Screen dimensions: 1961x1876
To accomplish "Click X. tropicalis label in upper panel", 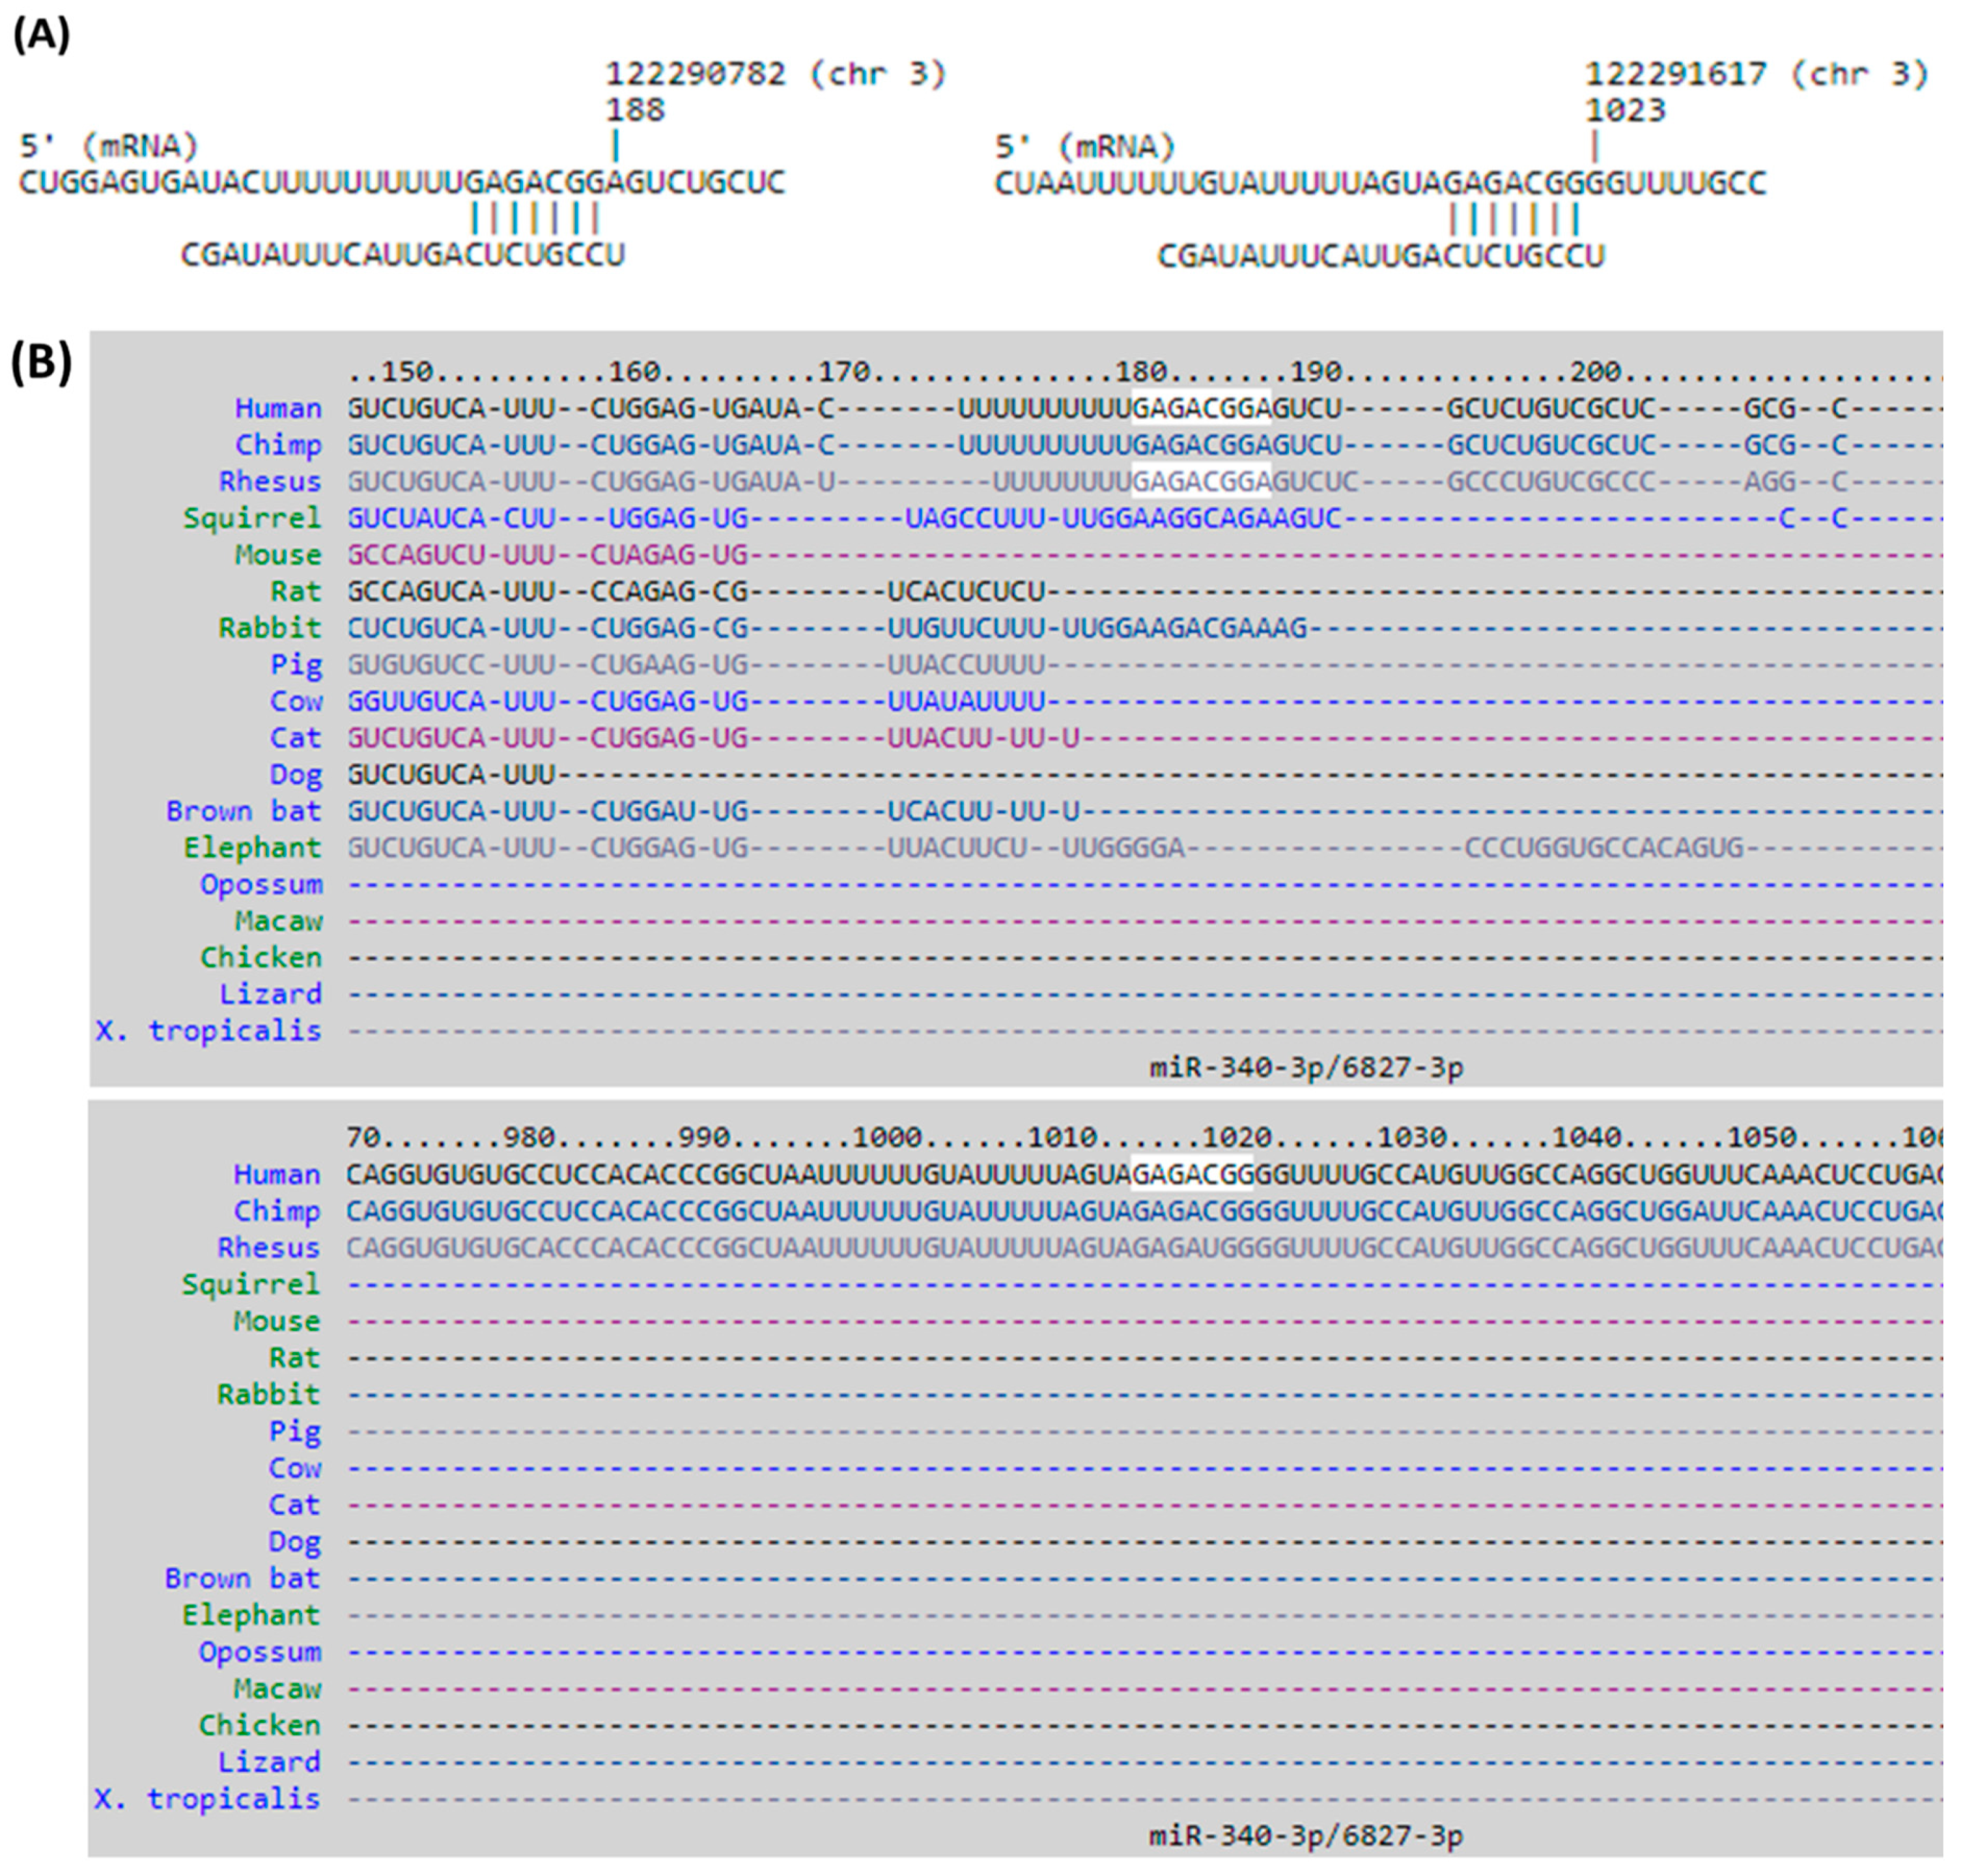I will 208,1031.
